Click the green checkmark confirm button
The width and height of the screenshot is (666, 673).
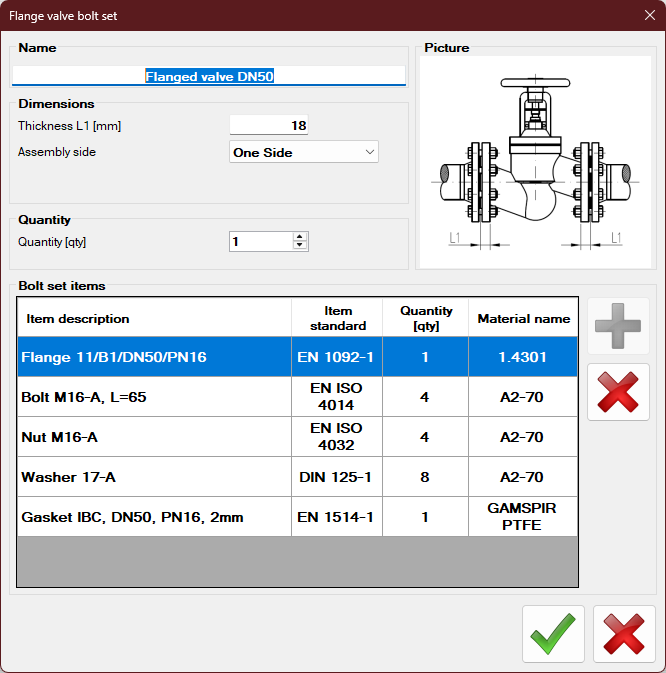(x=553, y=634)
